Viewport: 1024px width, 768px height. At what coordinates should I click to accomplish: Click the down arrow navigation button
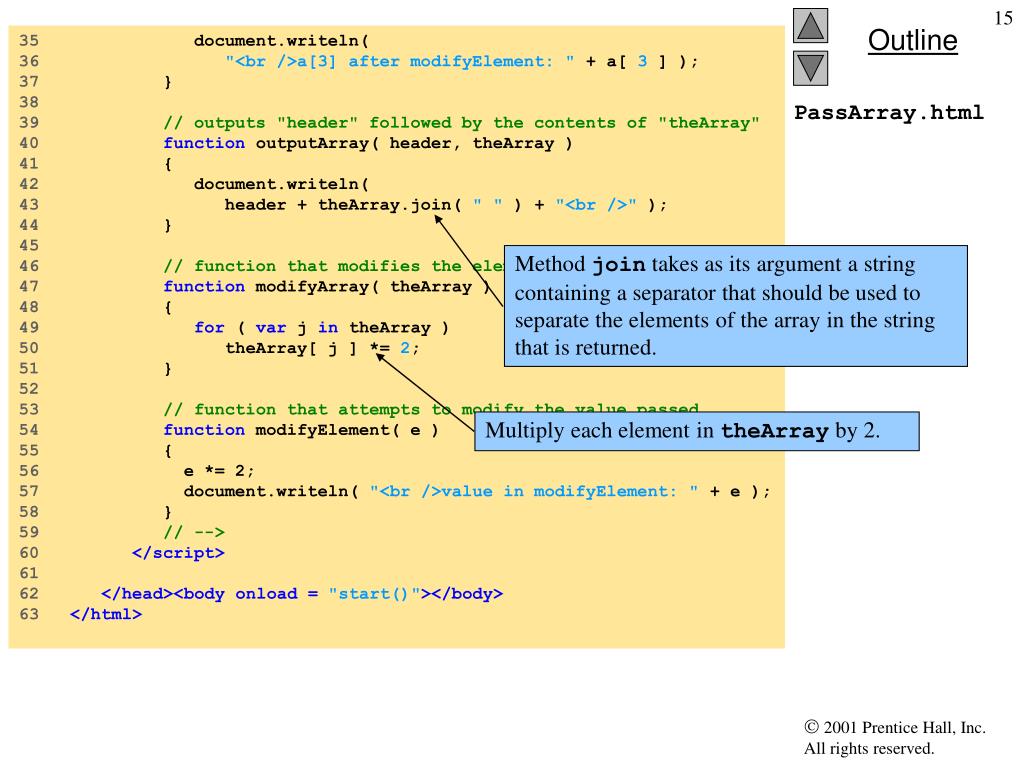tap(810, 69)
